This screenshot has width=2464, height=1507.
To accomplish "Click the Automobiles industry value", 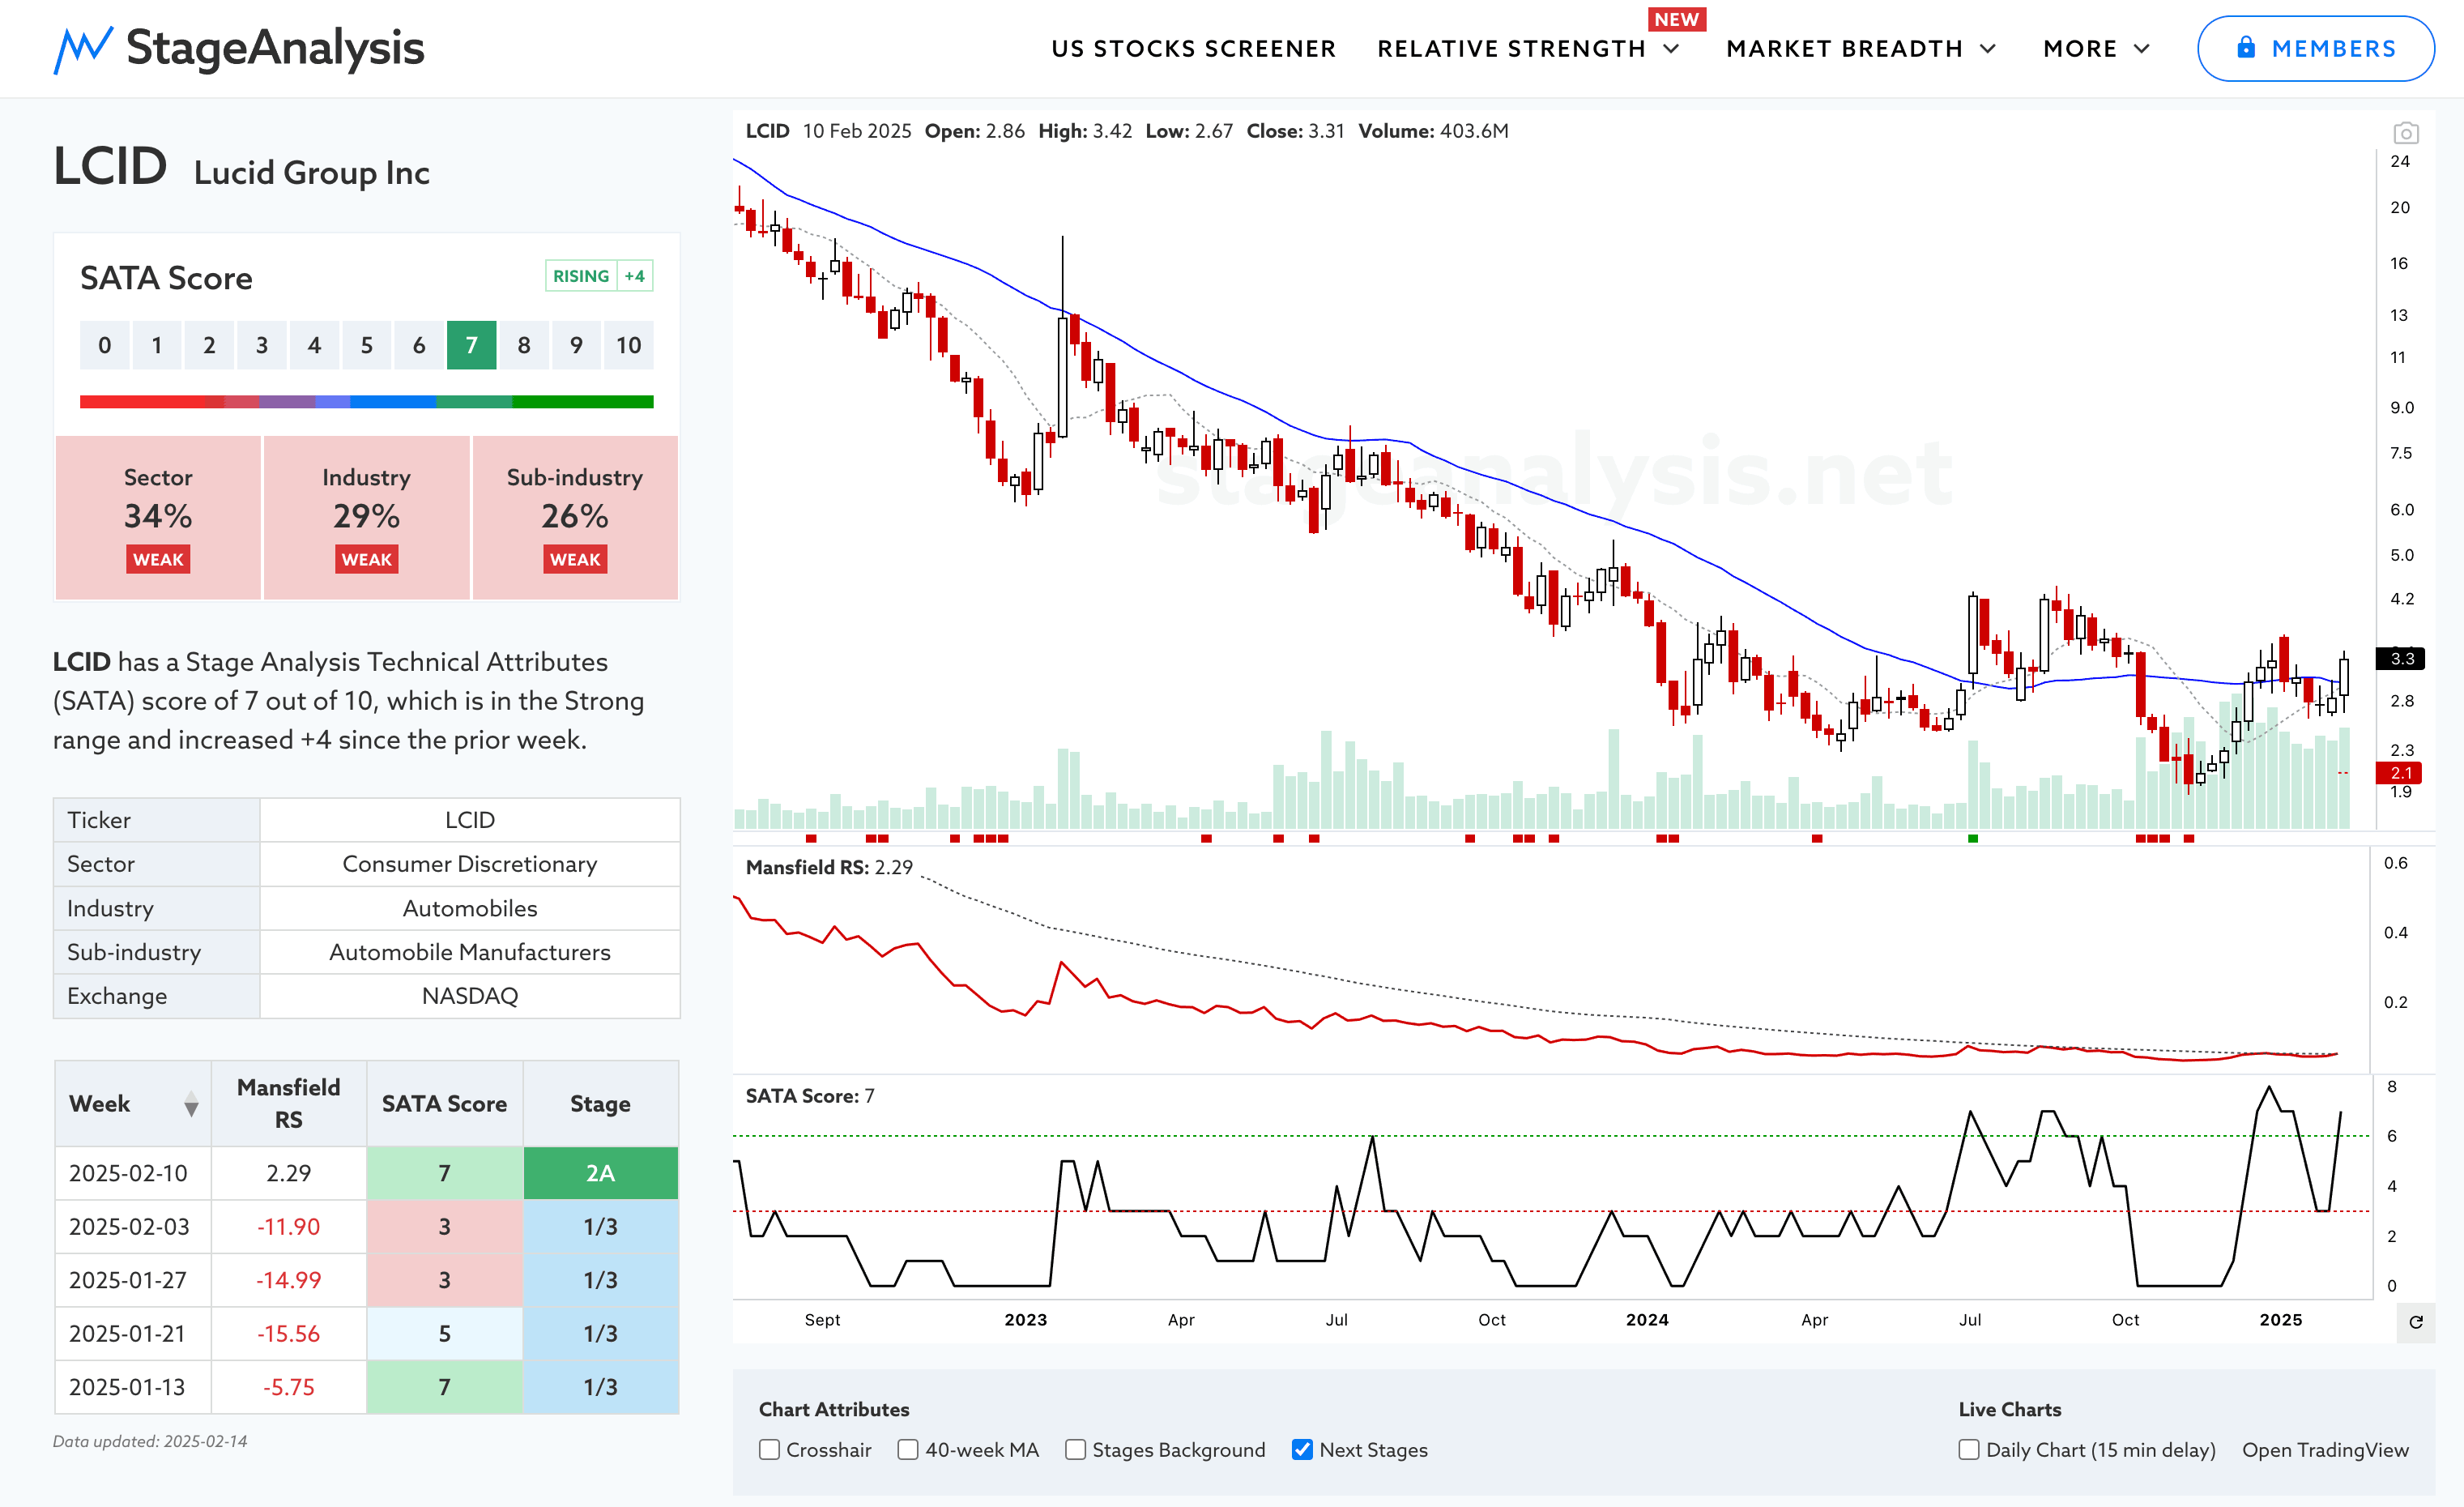I will click(x=470, y=908).
